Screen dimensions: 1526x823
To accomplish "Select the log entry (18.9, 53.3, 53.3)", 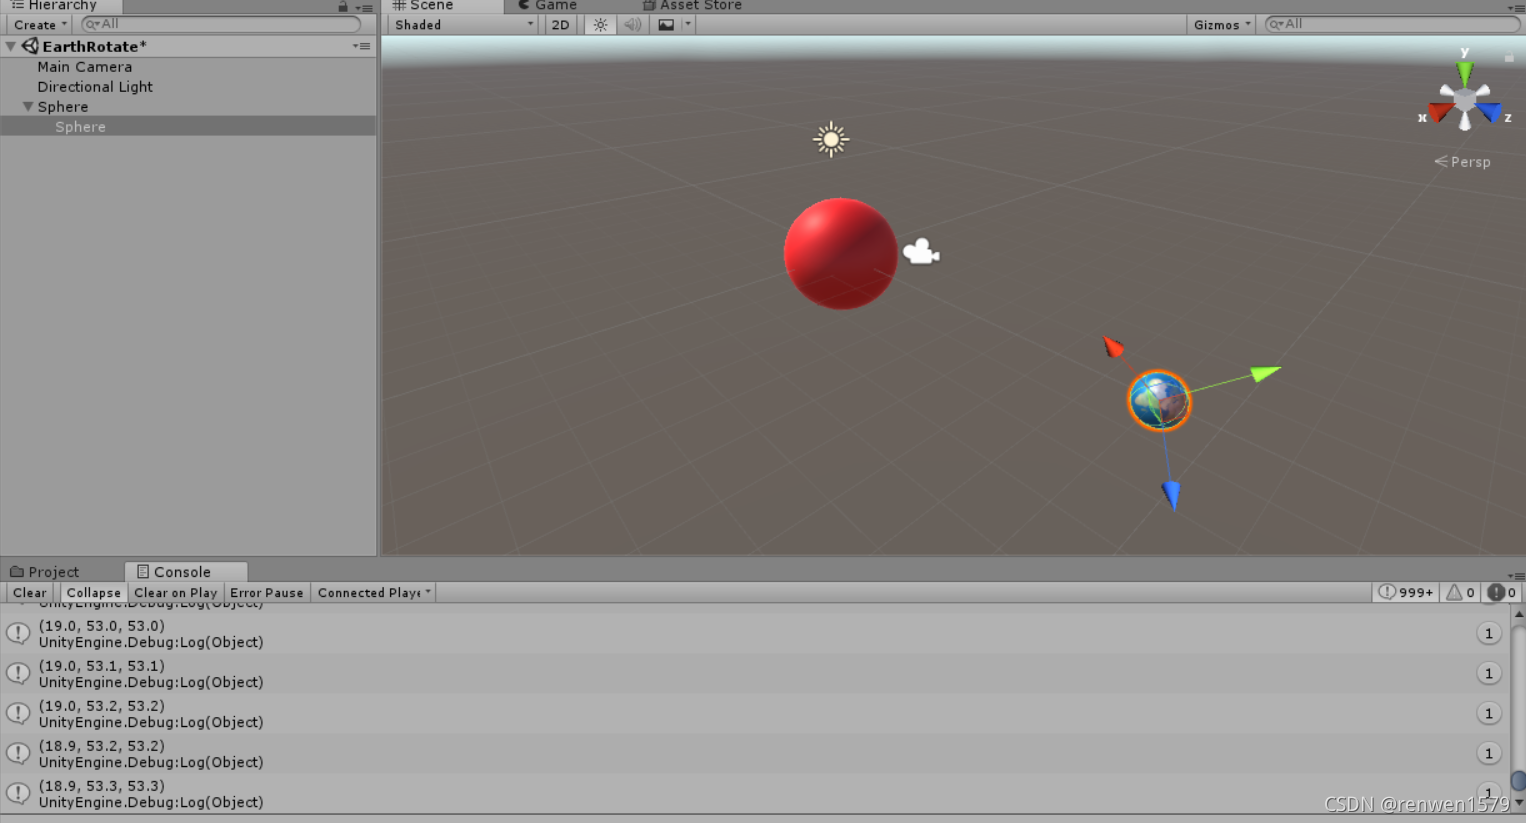I will [x=755, y=793].
